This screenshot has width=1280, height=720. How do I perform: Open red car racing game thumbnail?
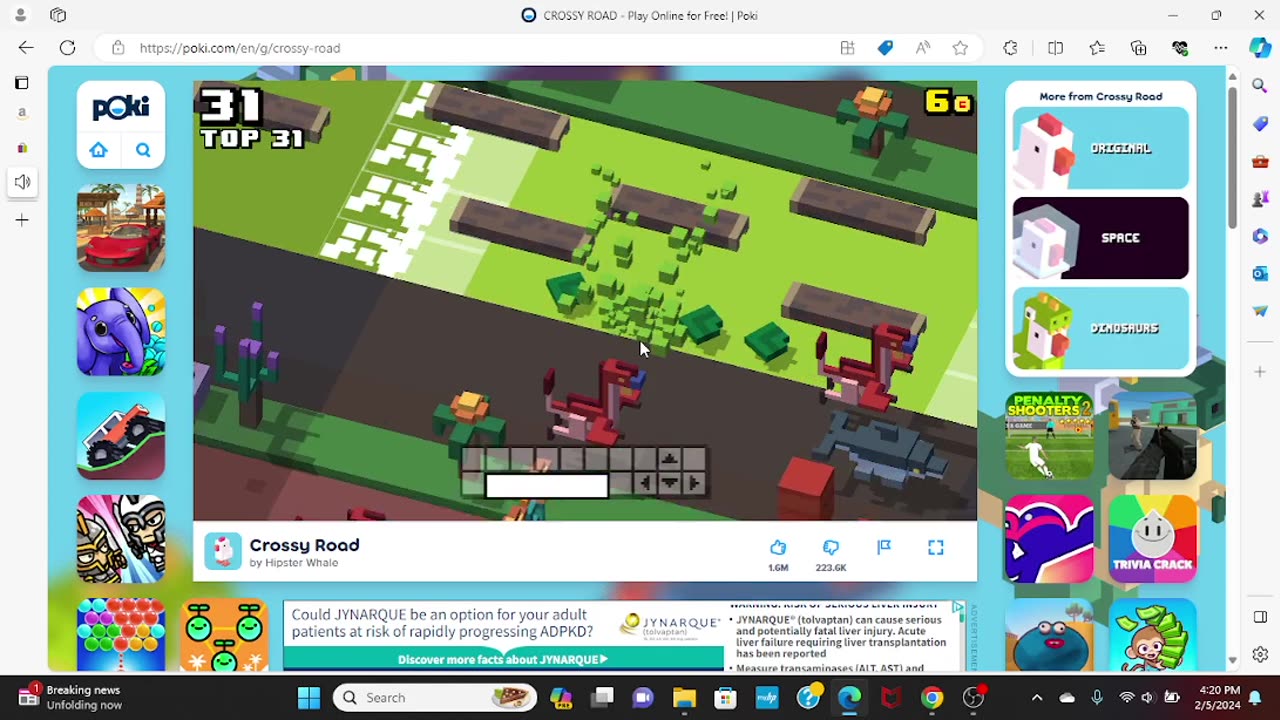pyautogui.click(x=121, y=228)
